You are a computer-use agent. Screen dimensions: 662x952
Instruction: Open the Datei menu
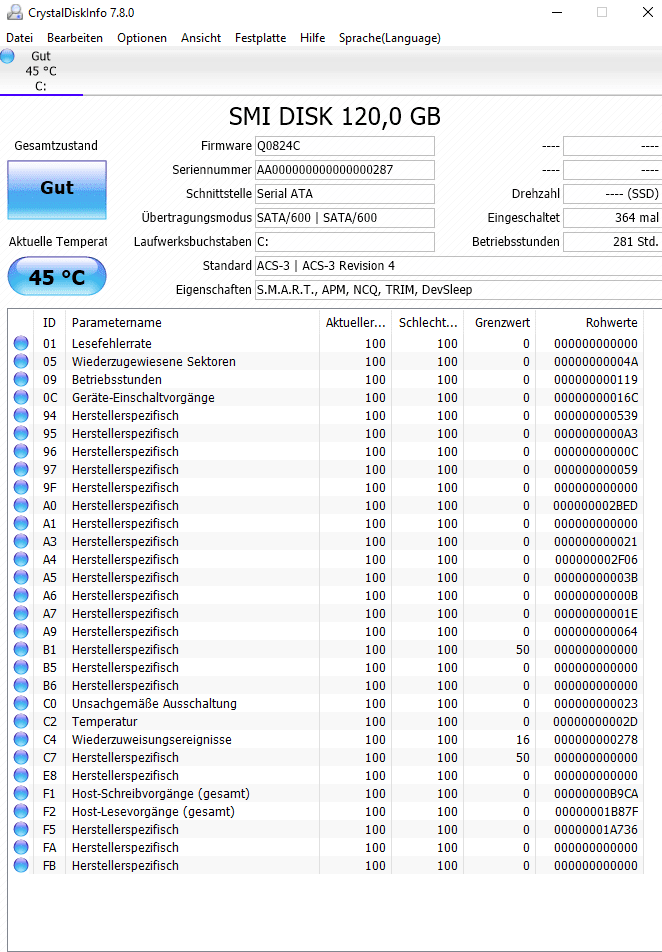(x=19, y=38)
